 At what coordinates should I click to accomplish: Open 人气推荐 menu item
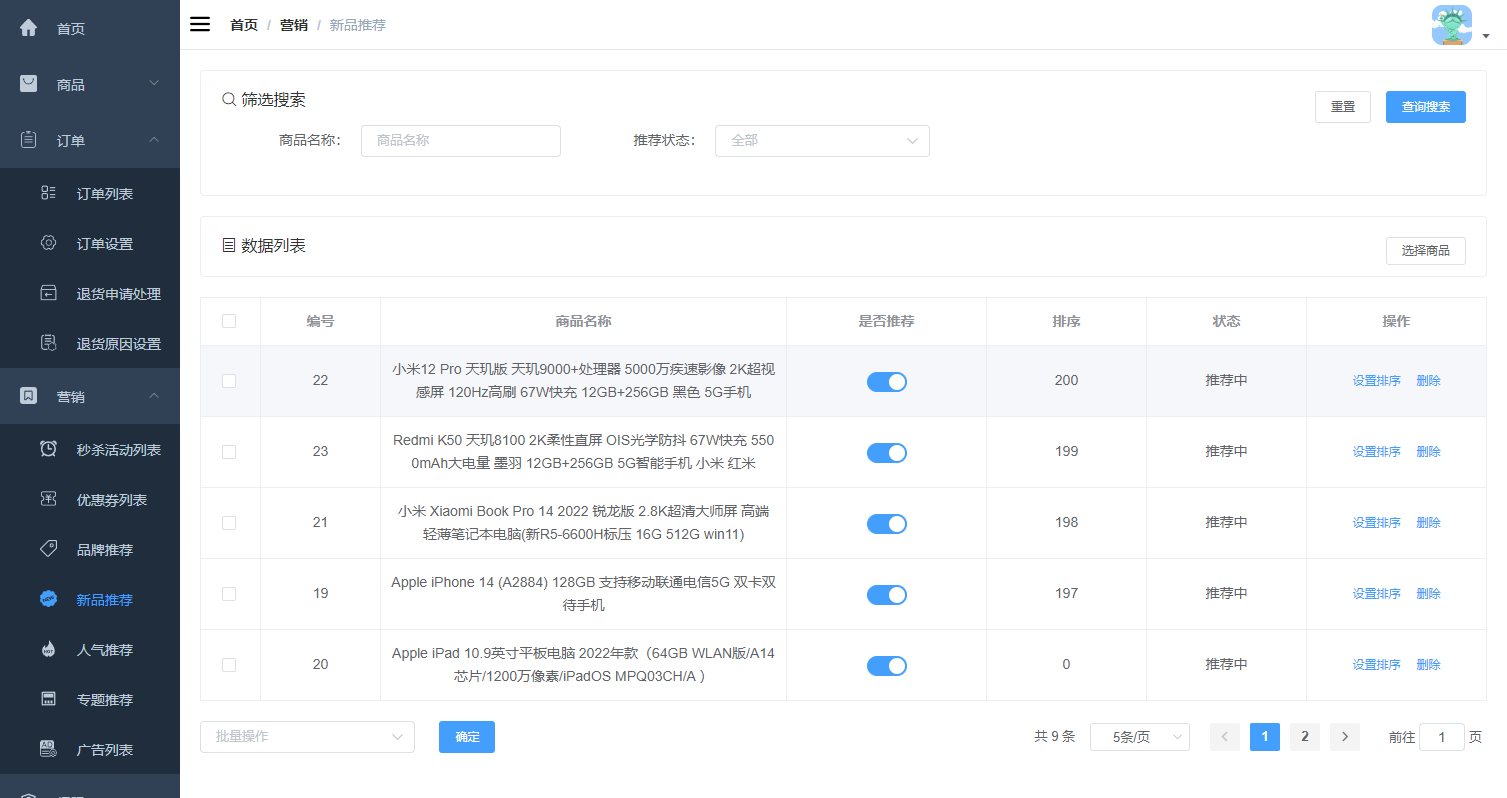click(x=90, y=649)
